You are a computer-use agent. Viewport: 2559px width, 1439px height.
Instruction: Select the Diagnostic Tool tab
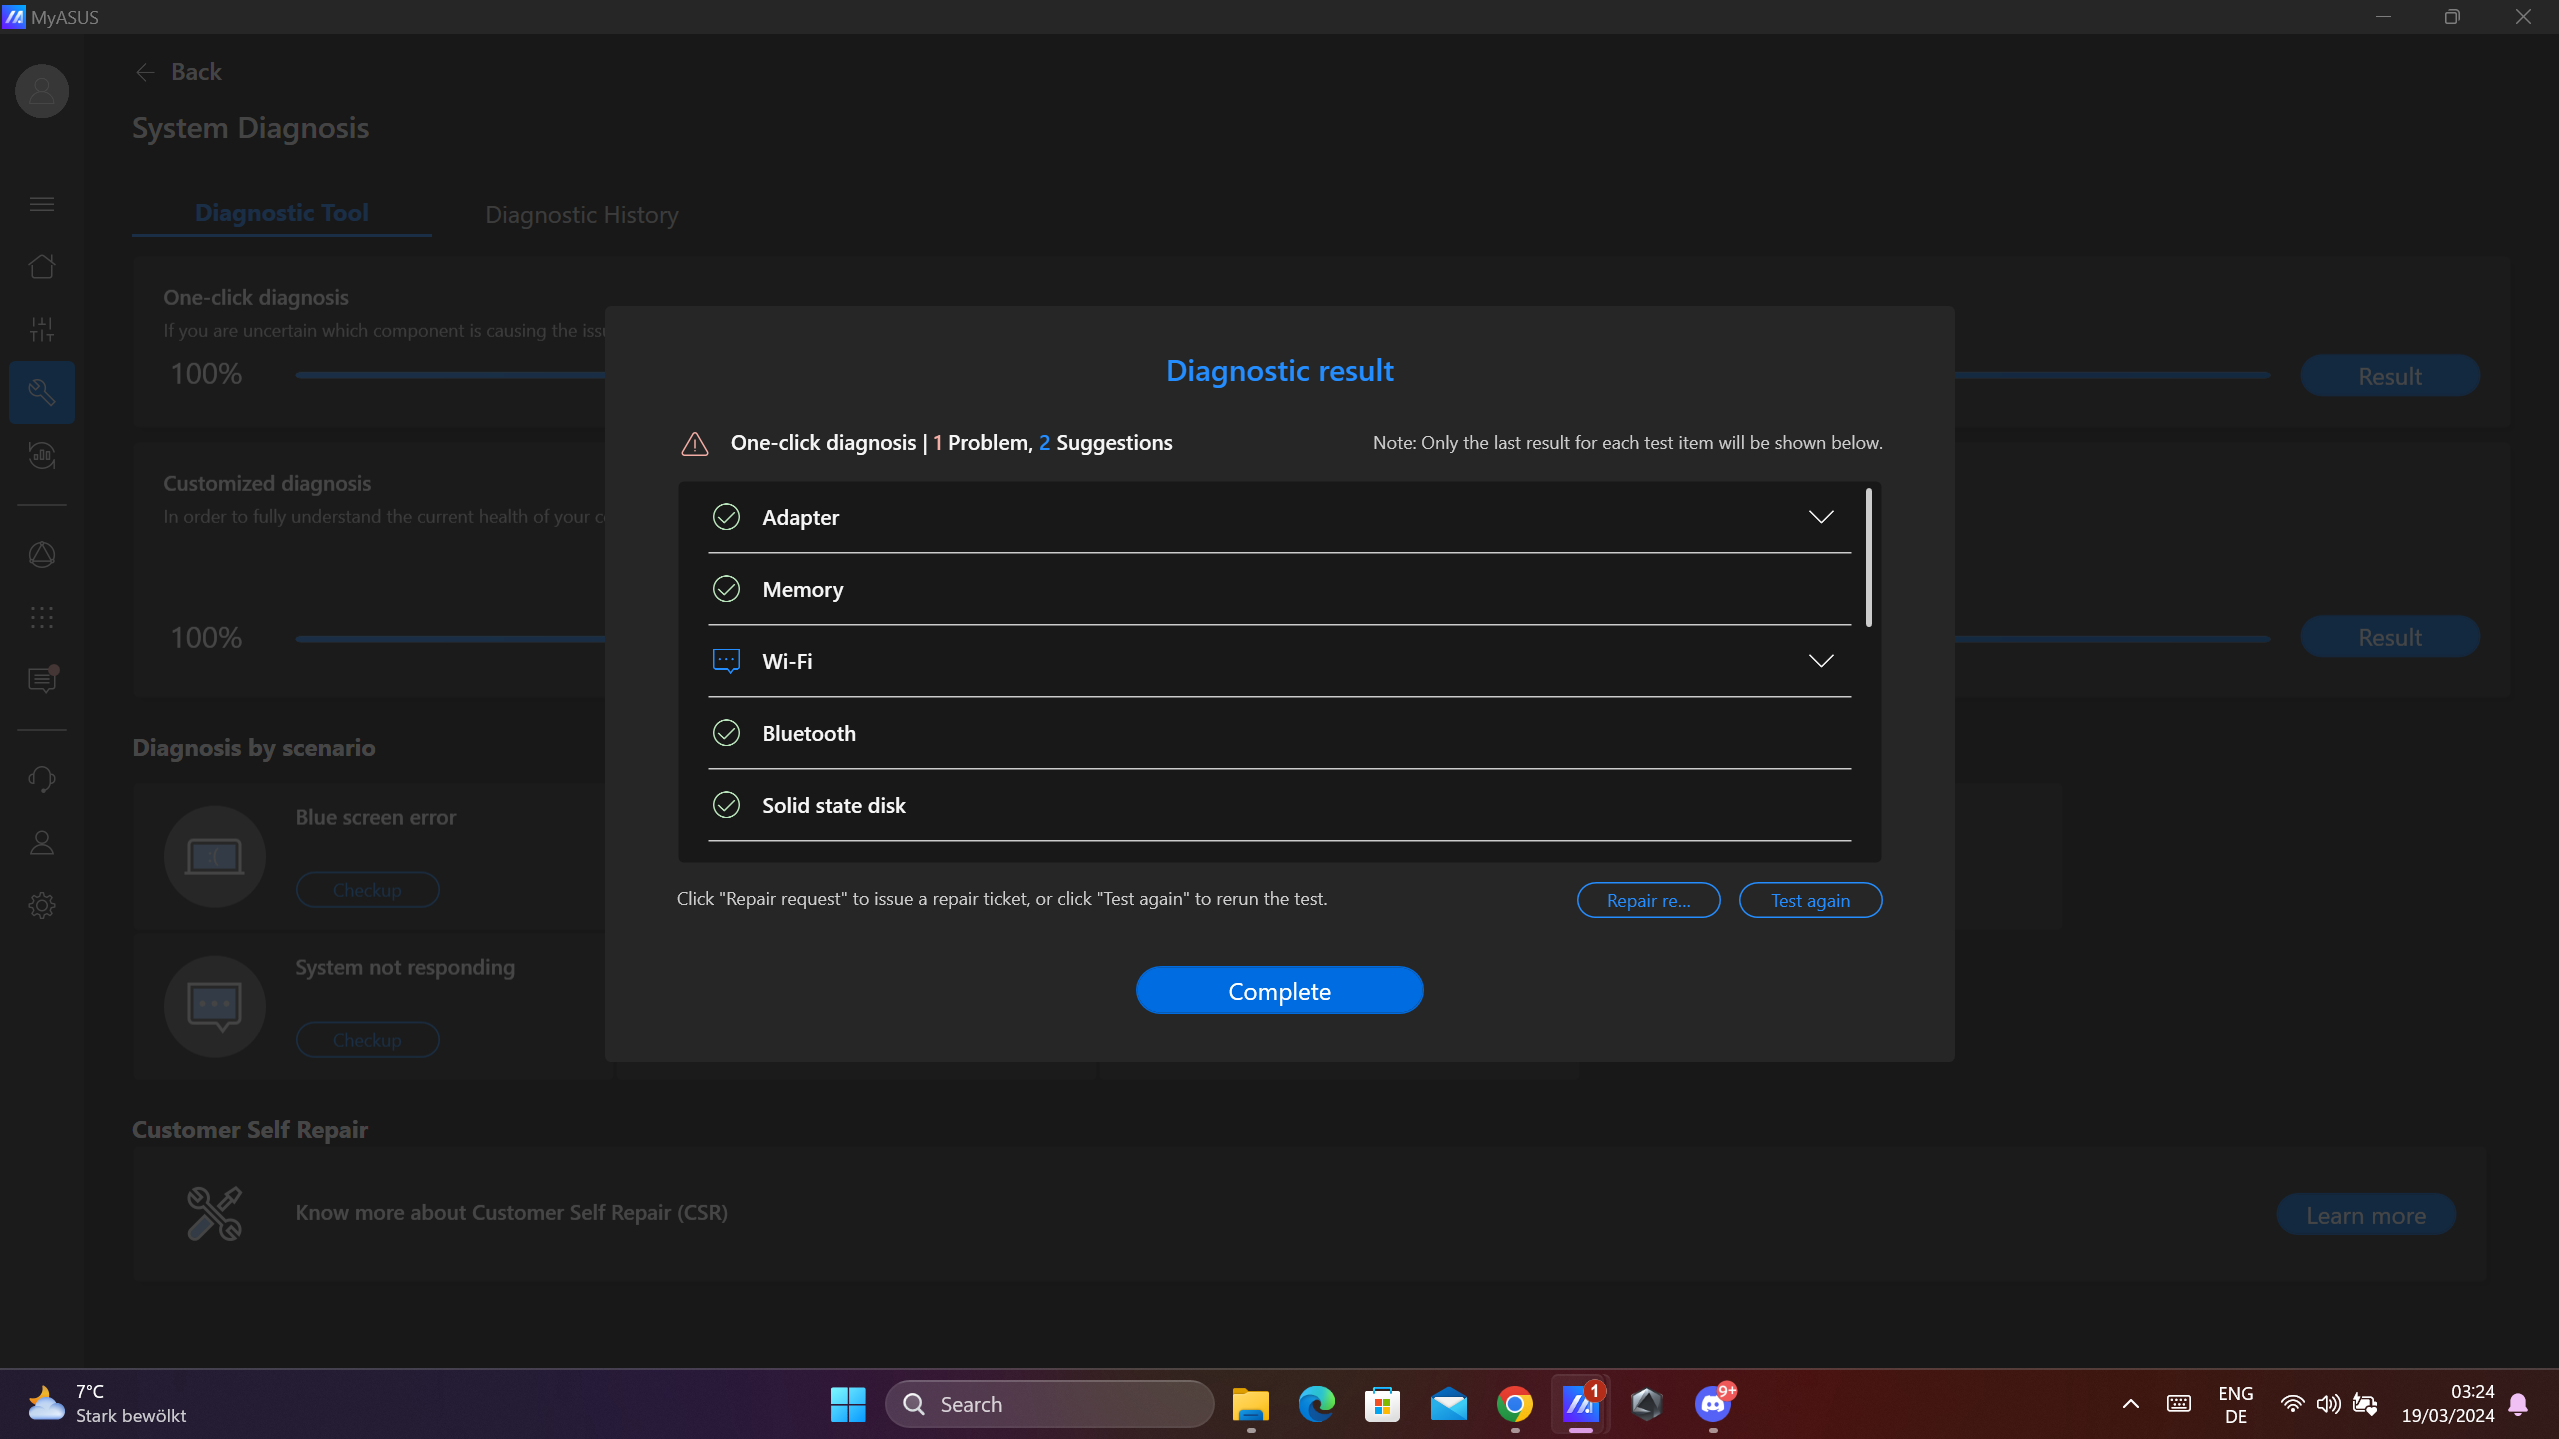click(281, 213)
